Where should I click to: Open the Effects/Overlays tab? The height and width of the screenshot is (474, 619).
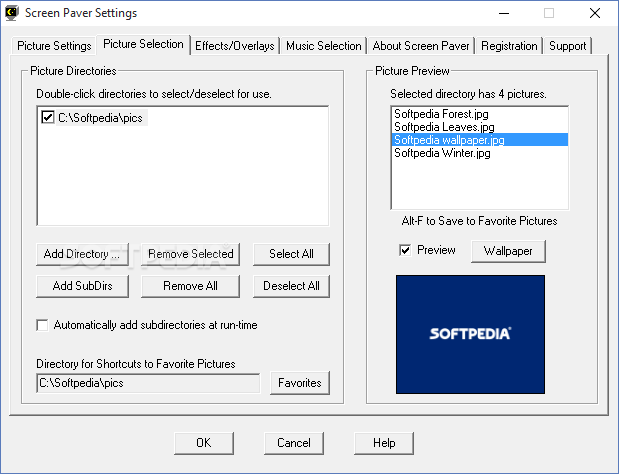[235, 46]
